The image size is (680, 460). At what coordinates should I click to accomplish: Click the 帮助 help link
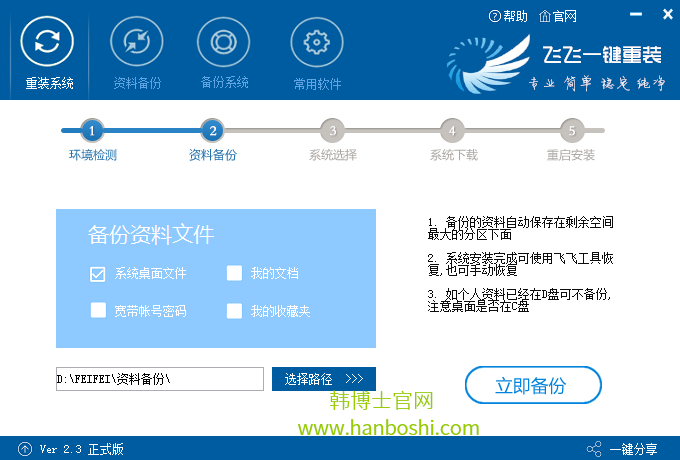[508, 16]
